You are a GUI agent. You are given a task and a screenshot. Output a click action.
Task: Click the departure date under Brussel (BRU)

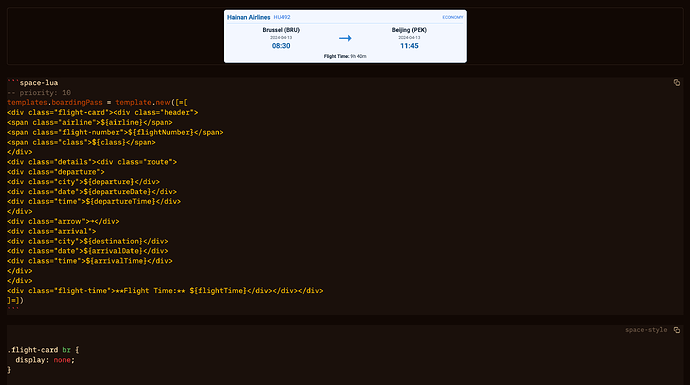pyautogui.click(x=281, y=38)
